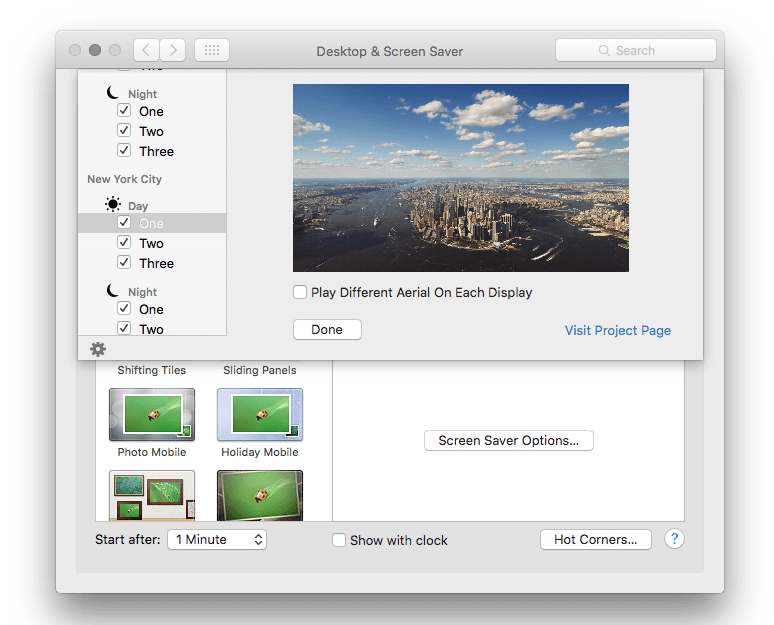The height and width of the screenshot is (625, 774).
Task: Uncheck New York City Day Two checkbox
Action: [124, 242]
